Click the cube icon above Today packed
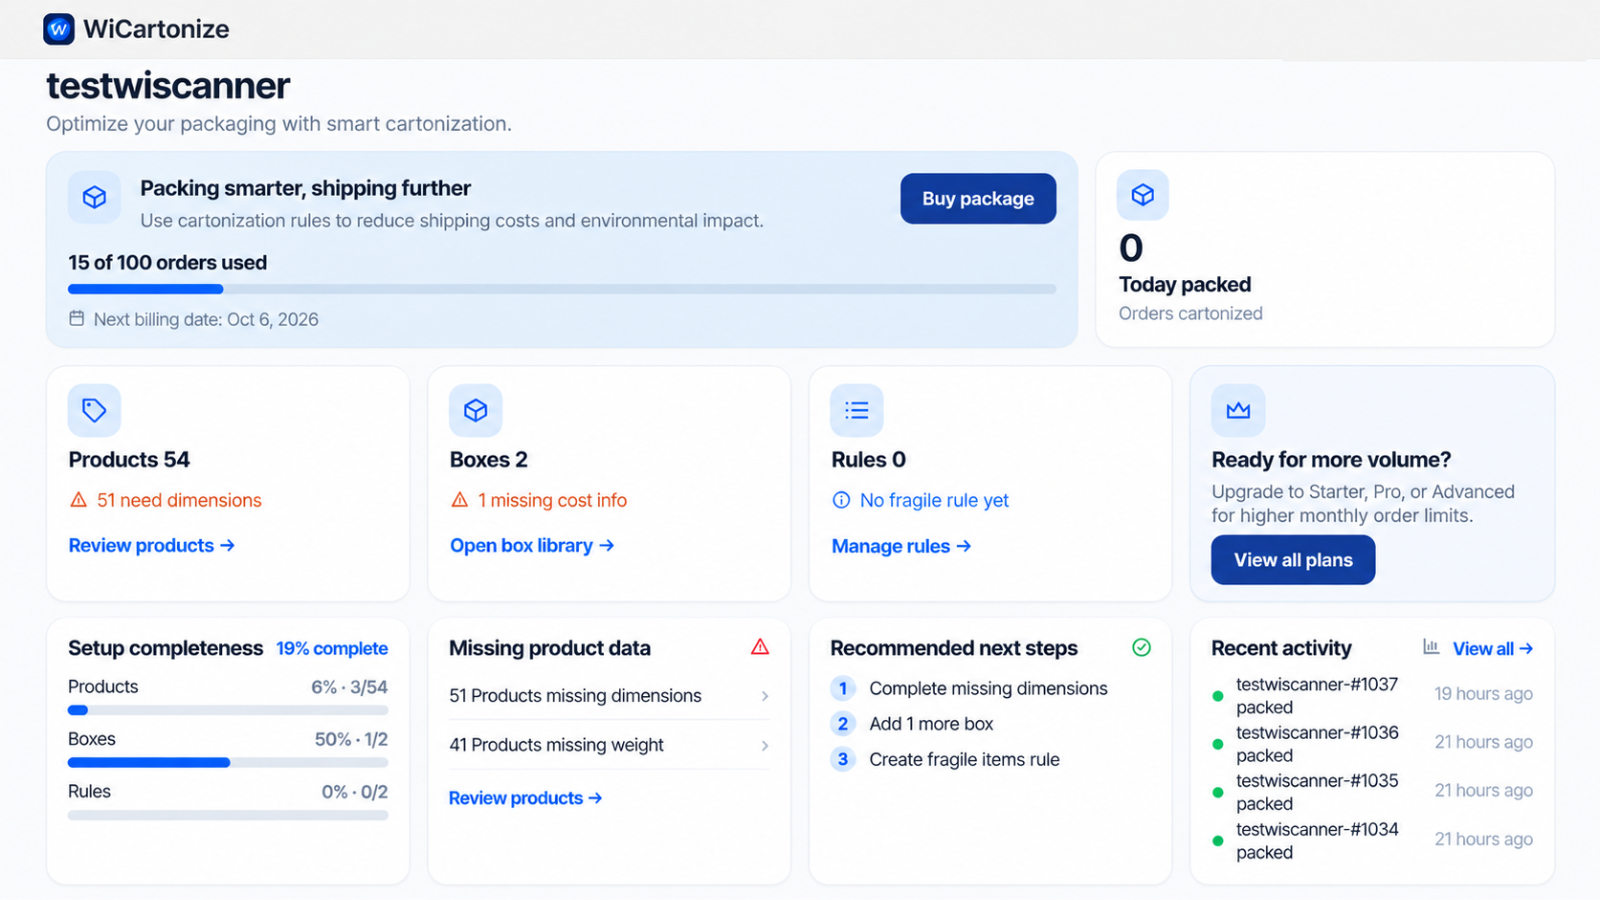 pos(1143,195)
